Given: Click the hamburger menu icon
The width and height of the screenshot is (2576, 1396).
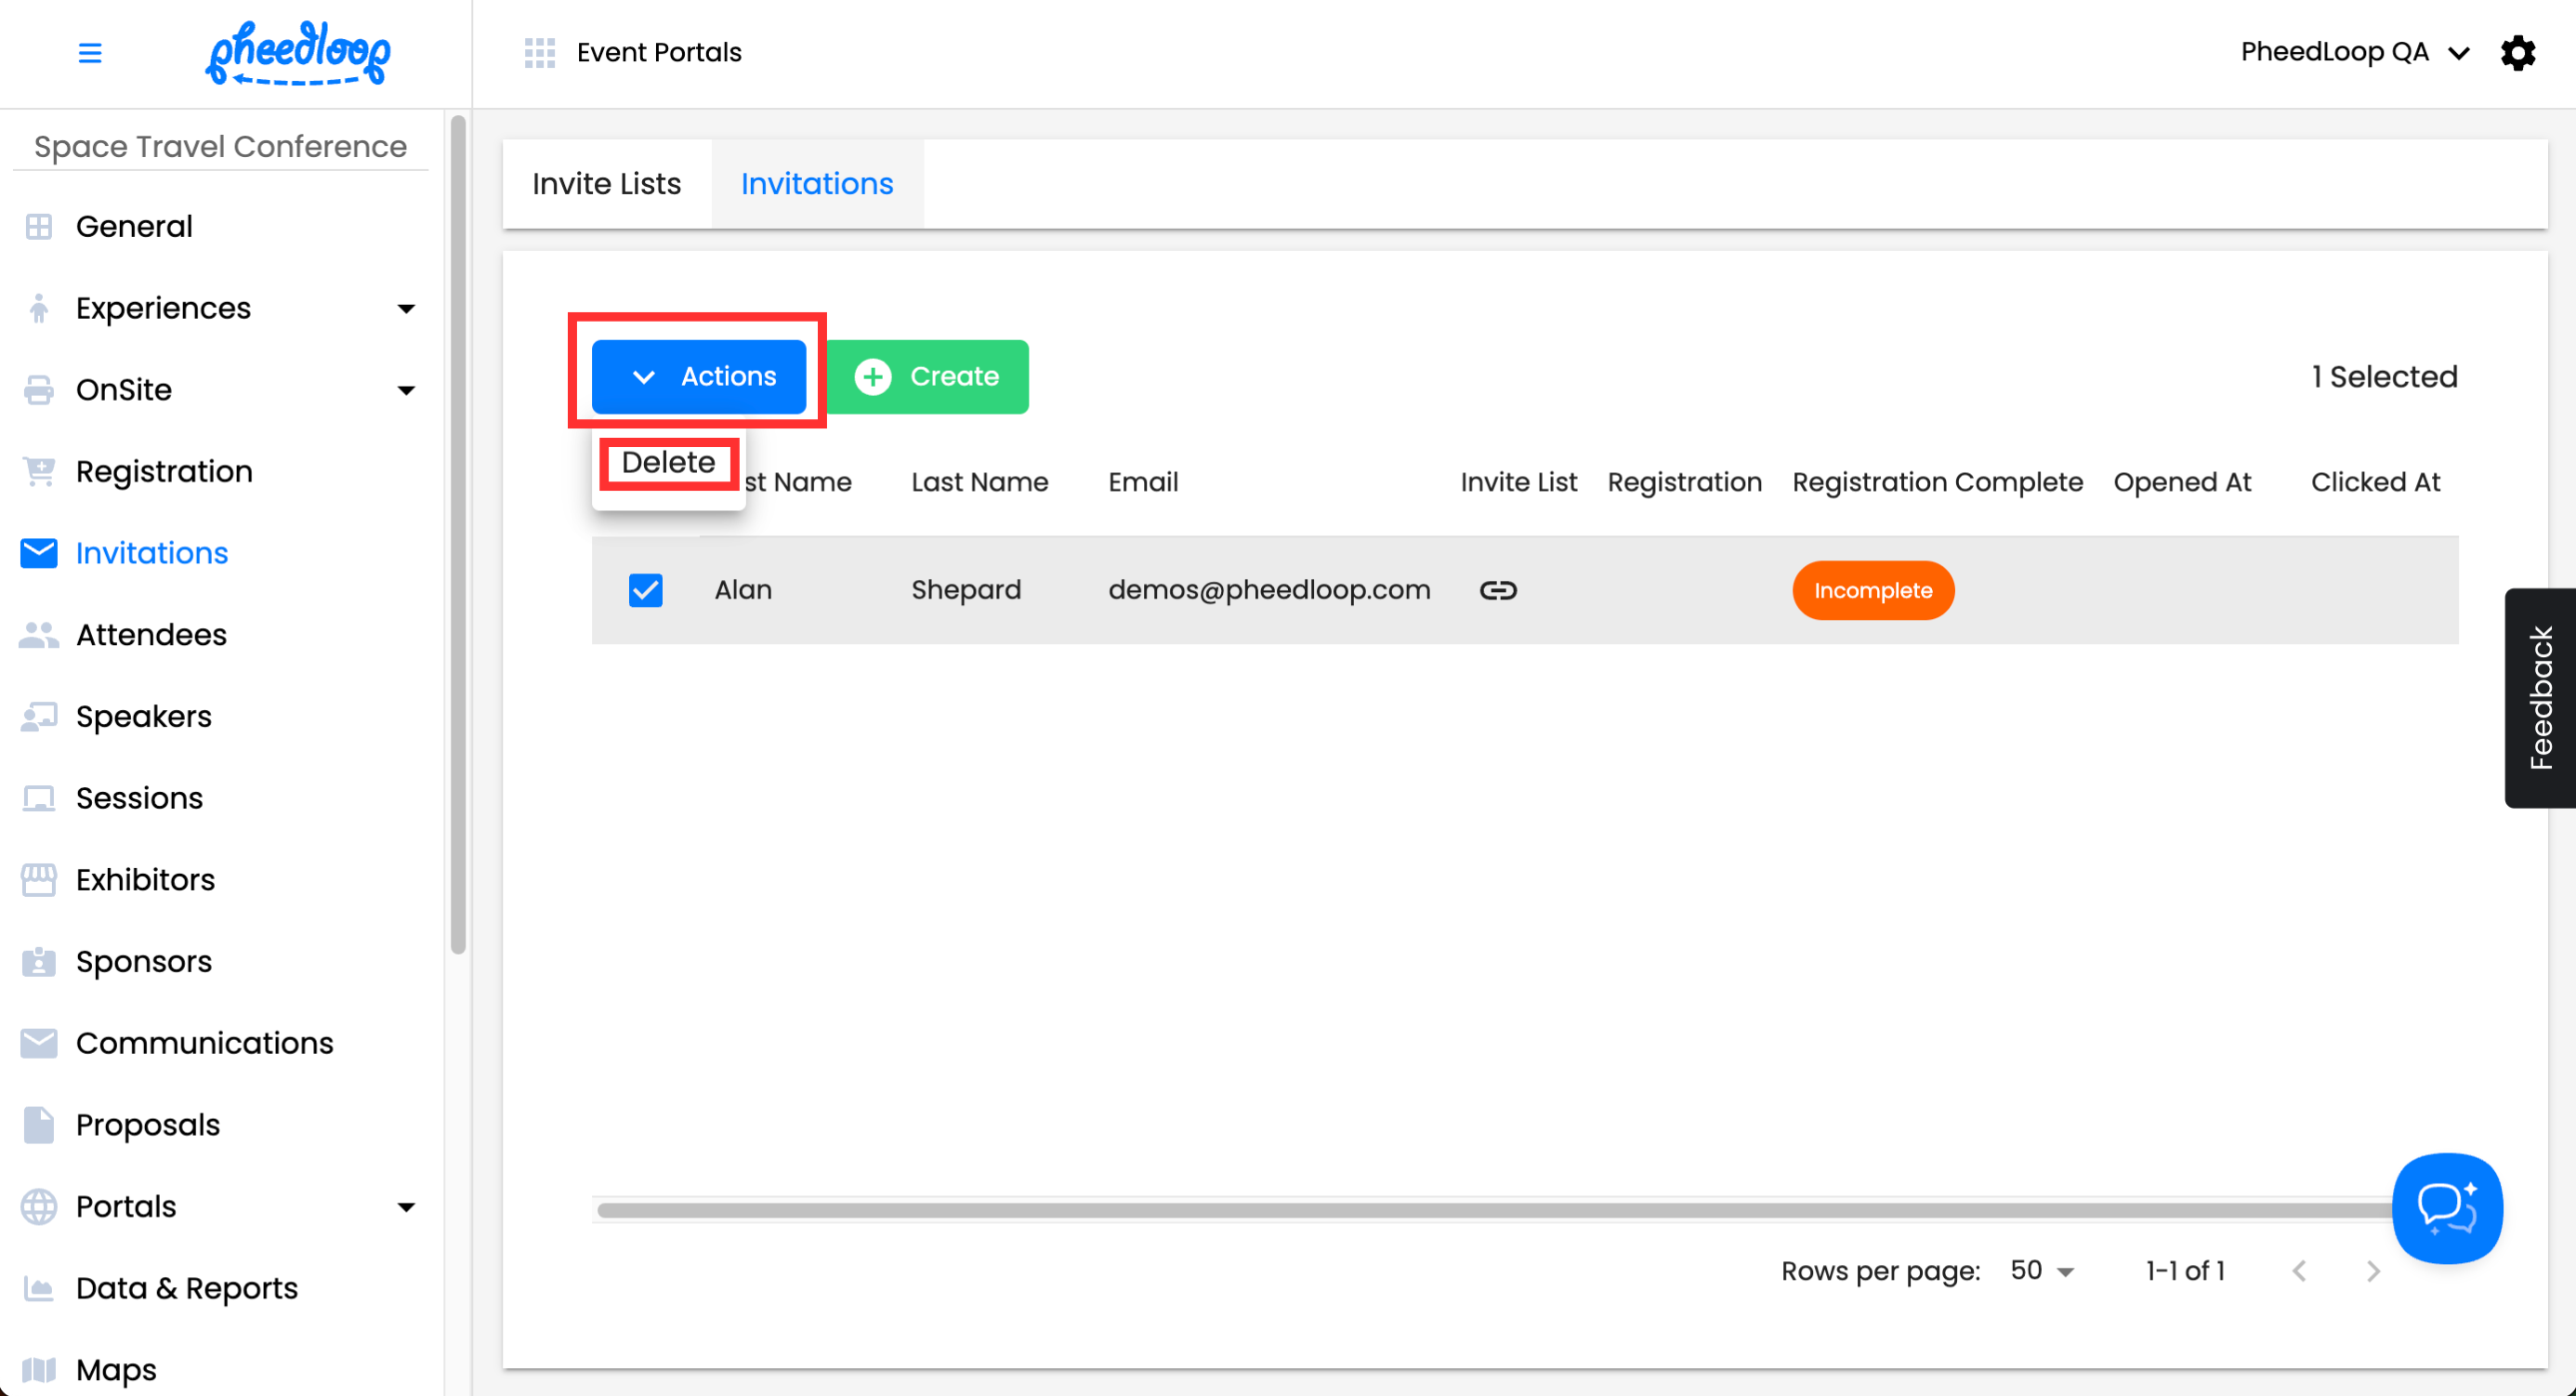Looking at the screenshot, I should pos(90,52).
